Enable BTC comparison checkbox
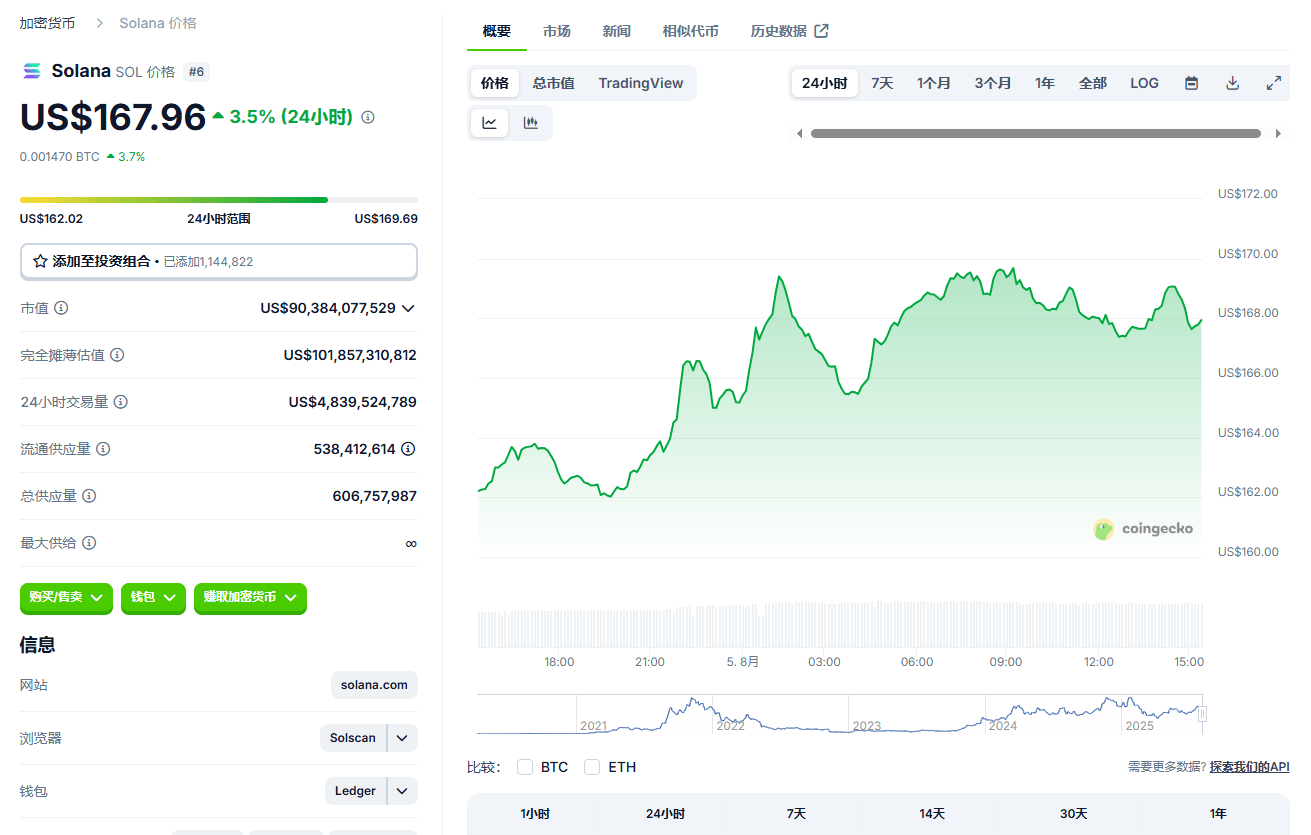1311x835 pixels. [525, 767]
